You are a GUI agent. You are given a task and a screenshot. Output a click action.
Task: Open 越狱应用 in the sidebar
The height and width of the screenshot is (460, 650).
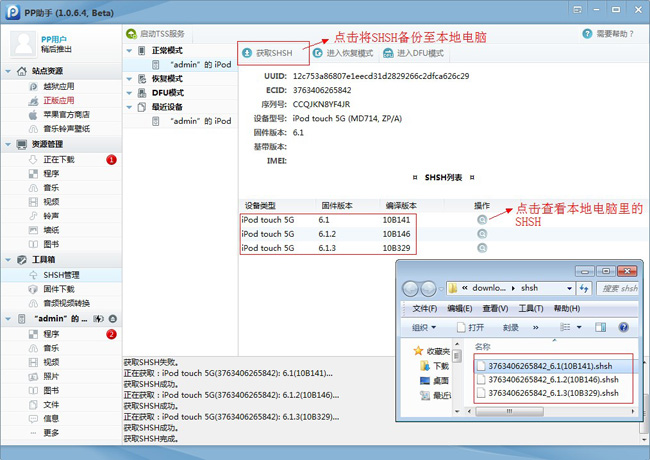click(x=58, y=87)
